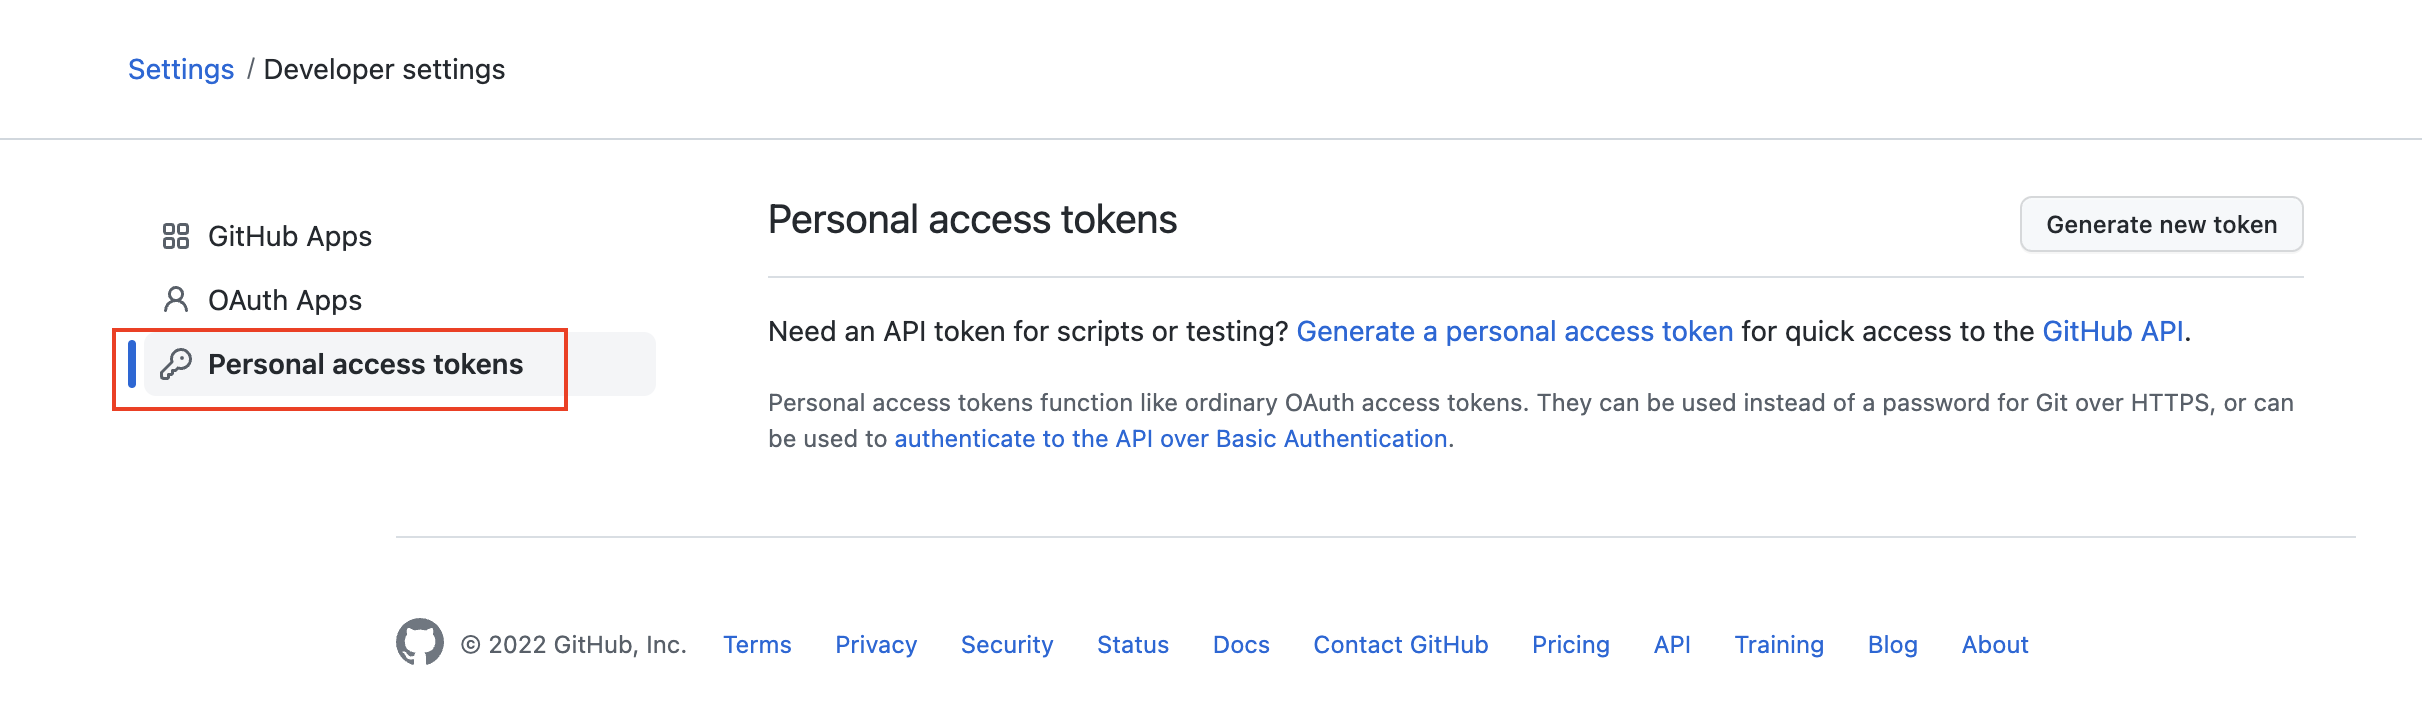The image size is (2422, 722).
Task: Click Contact GitHub in the footer
Action: (x=1401, y=645)
